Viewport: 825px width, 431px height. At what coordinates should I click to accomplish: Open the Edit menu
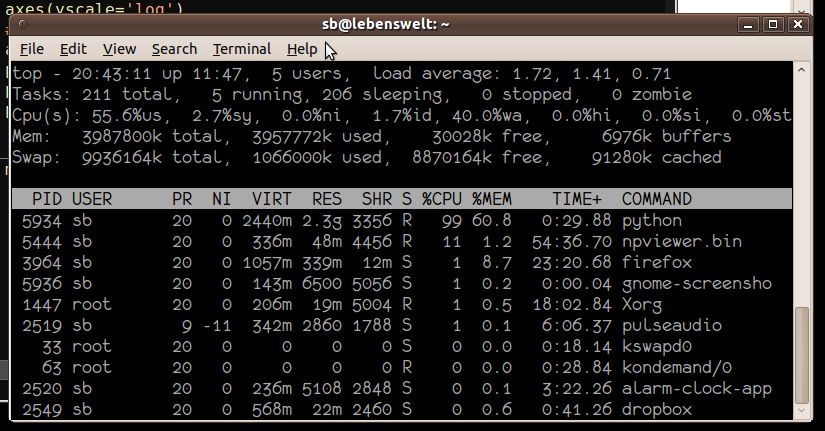(x=73, y=48)
